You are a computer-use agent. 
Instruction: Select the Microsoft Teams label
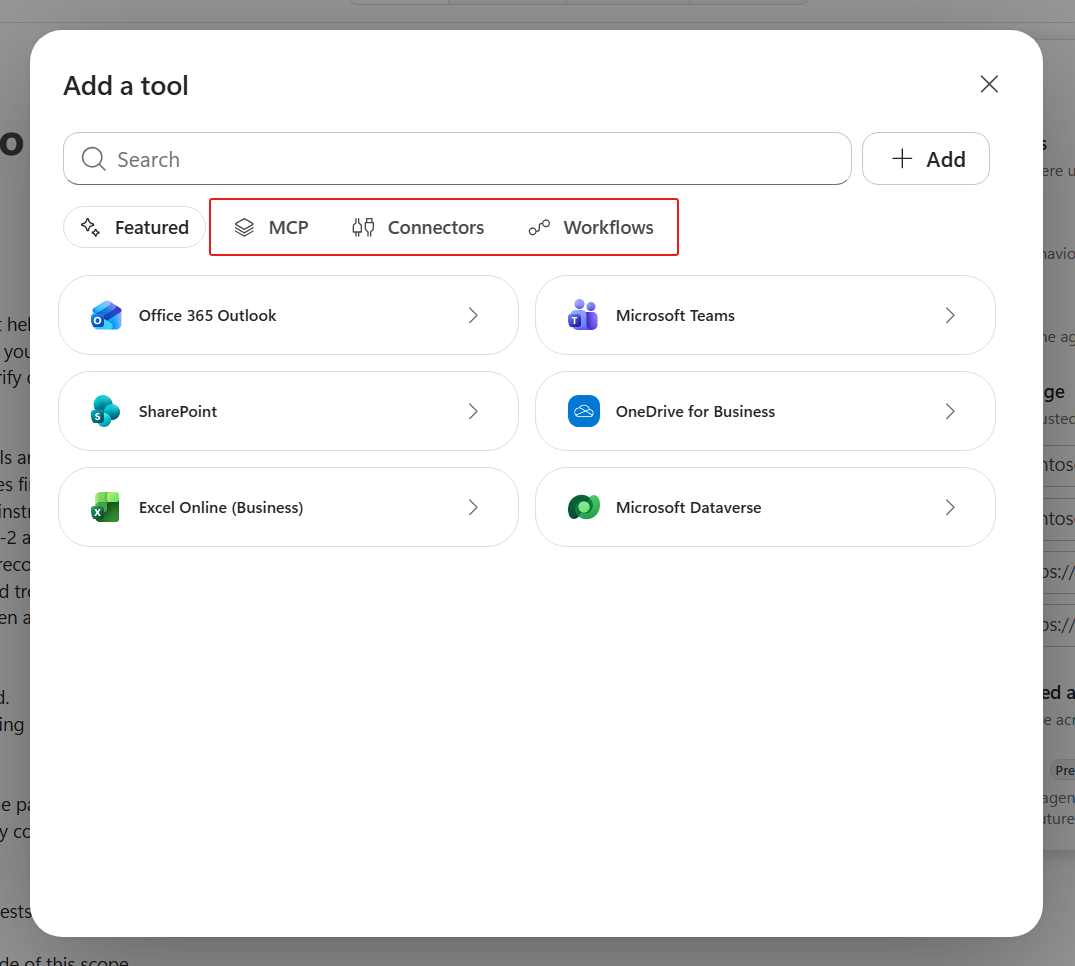tap(675, 315)
